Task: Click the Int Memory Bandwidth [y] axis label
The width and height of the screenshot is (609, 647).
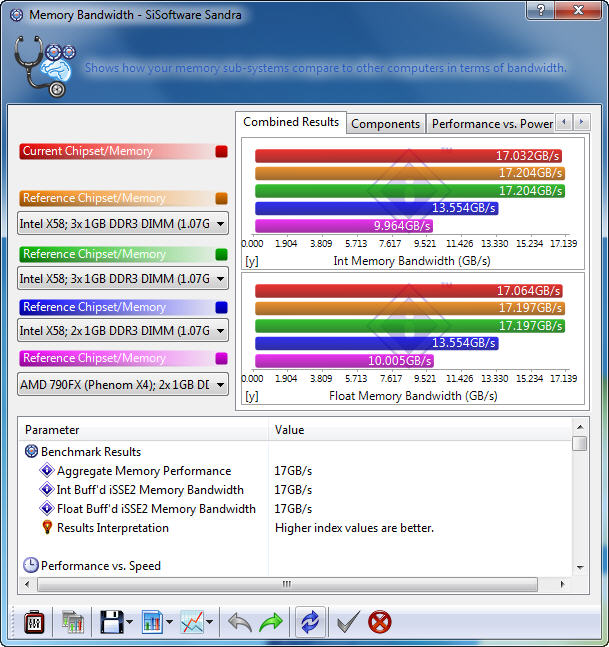Action: [x=252, y=261]
